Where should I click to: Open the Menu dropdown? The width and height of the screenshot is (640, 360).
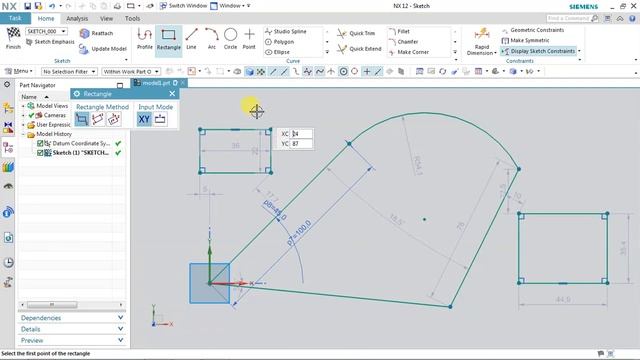18,71
